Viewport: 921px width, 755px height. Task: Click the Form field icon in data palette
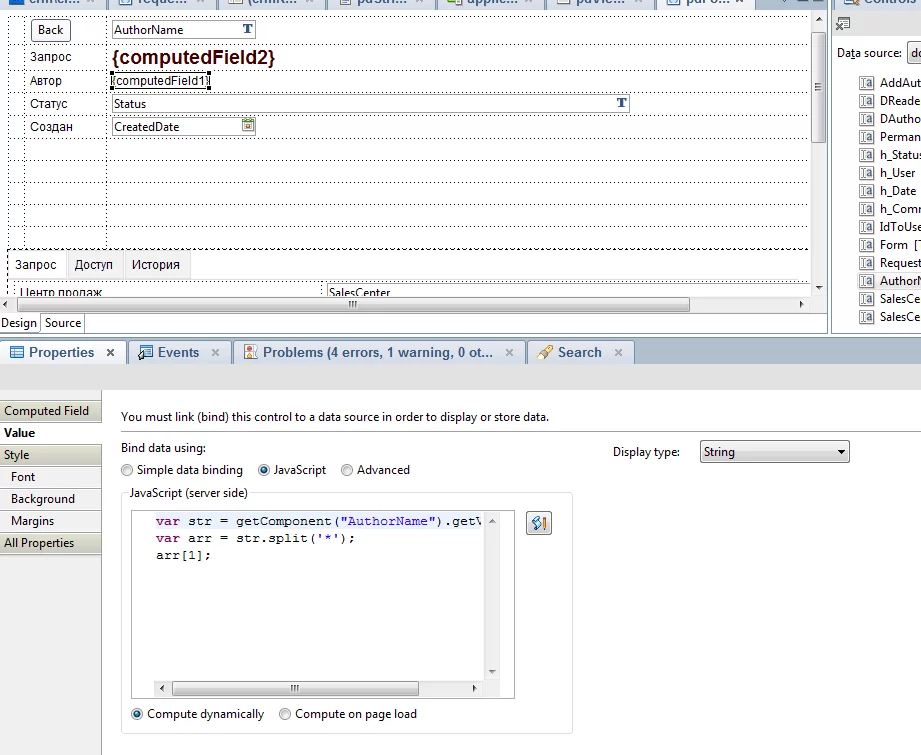(x=866, y=244)
